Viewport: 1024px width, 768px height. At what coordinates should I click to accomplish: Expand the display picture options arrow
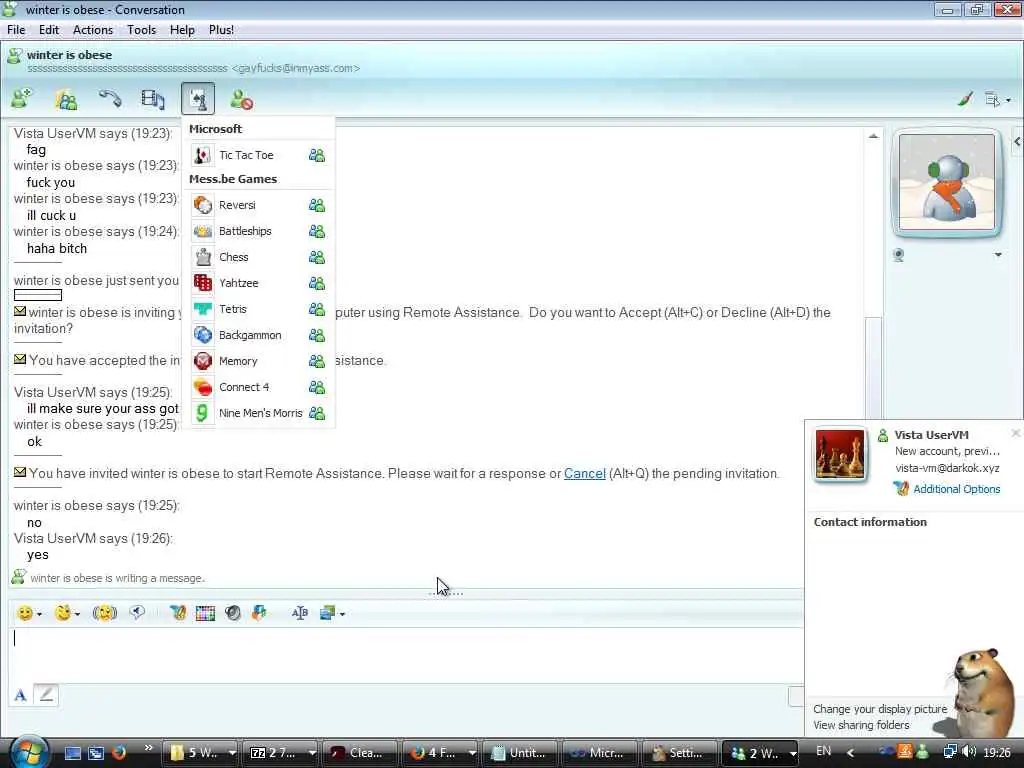(x=998, y=255)
